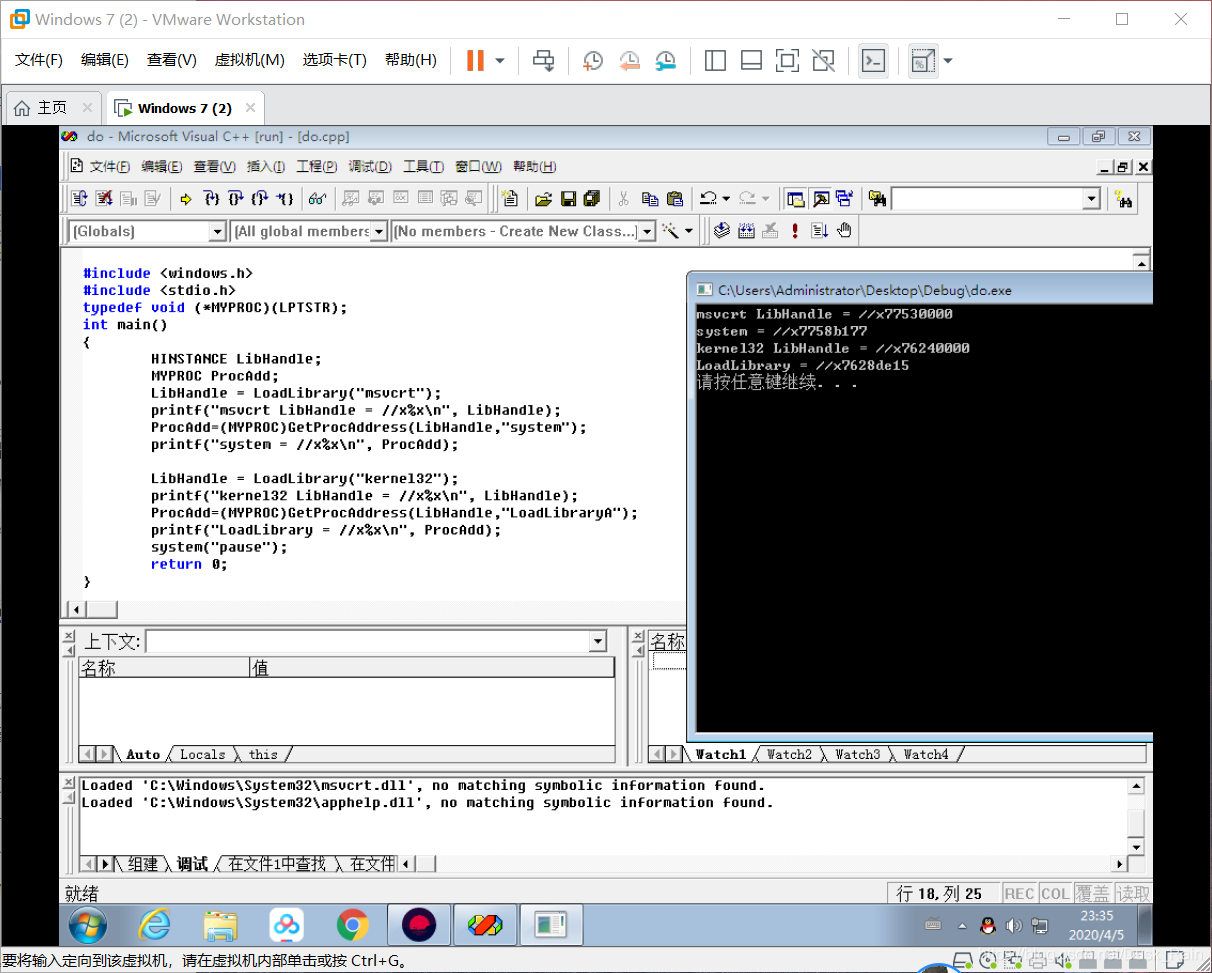Switch to the Watch2 tab
1212x973 pixels.
[789, 754]
